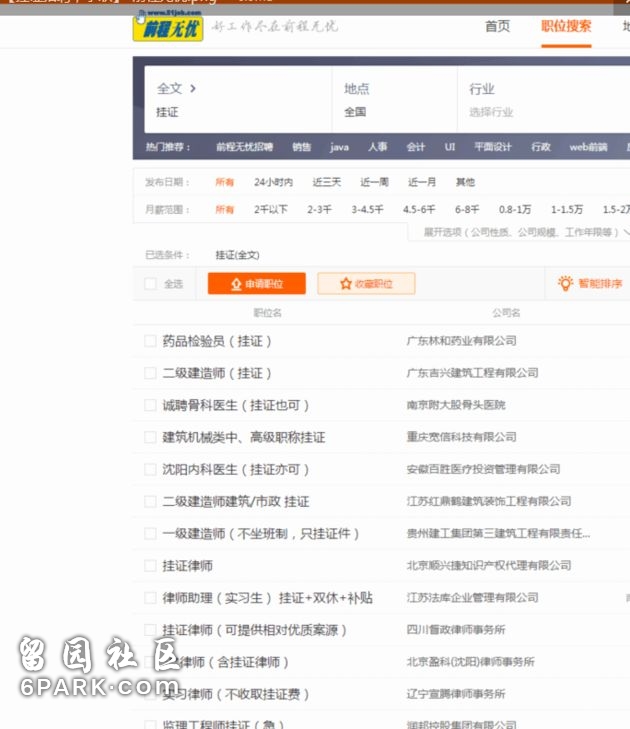Open company 四川恒政律师事务所
The height and width of the screenshot is (729, 630).
point(456,630)
